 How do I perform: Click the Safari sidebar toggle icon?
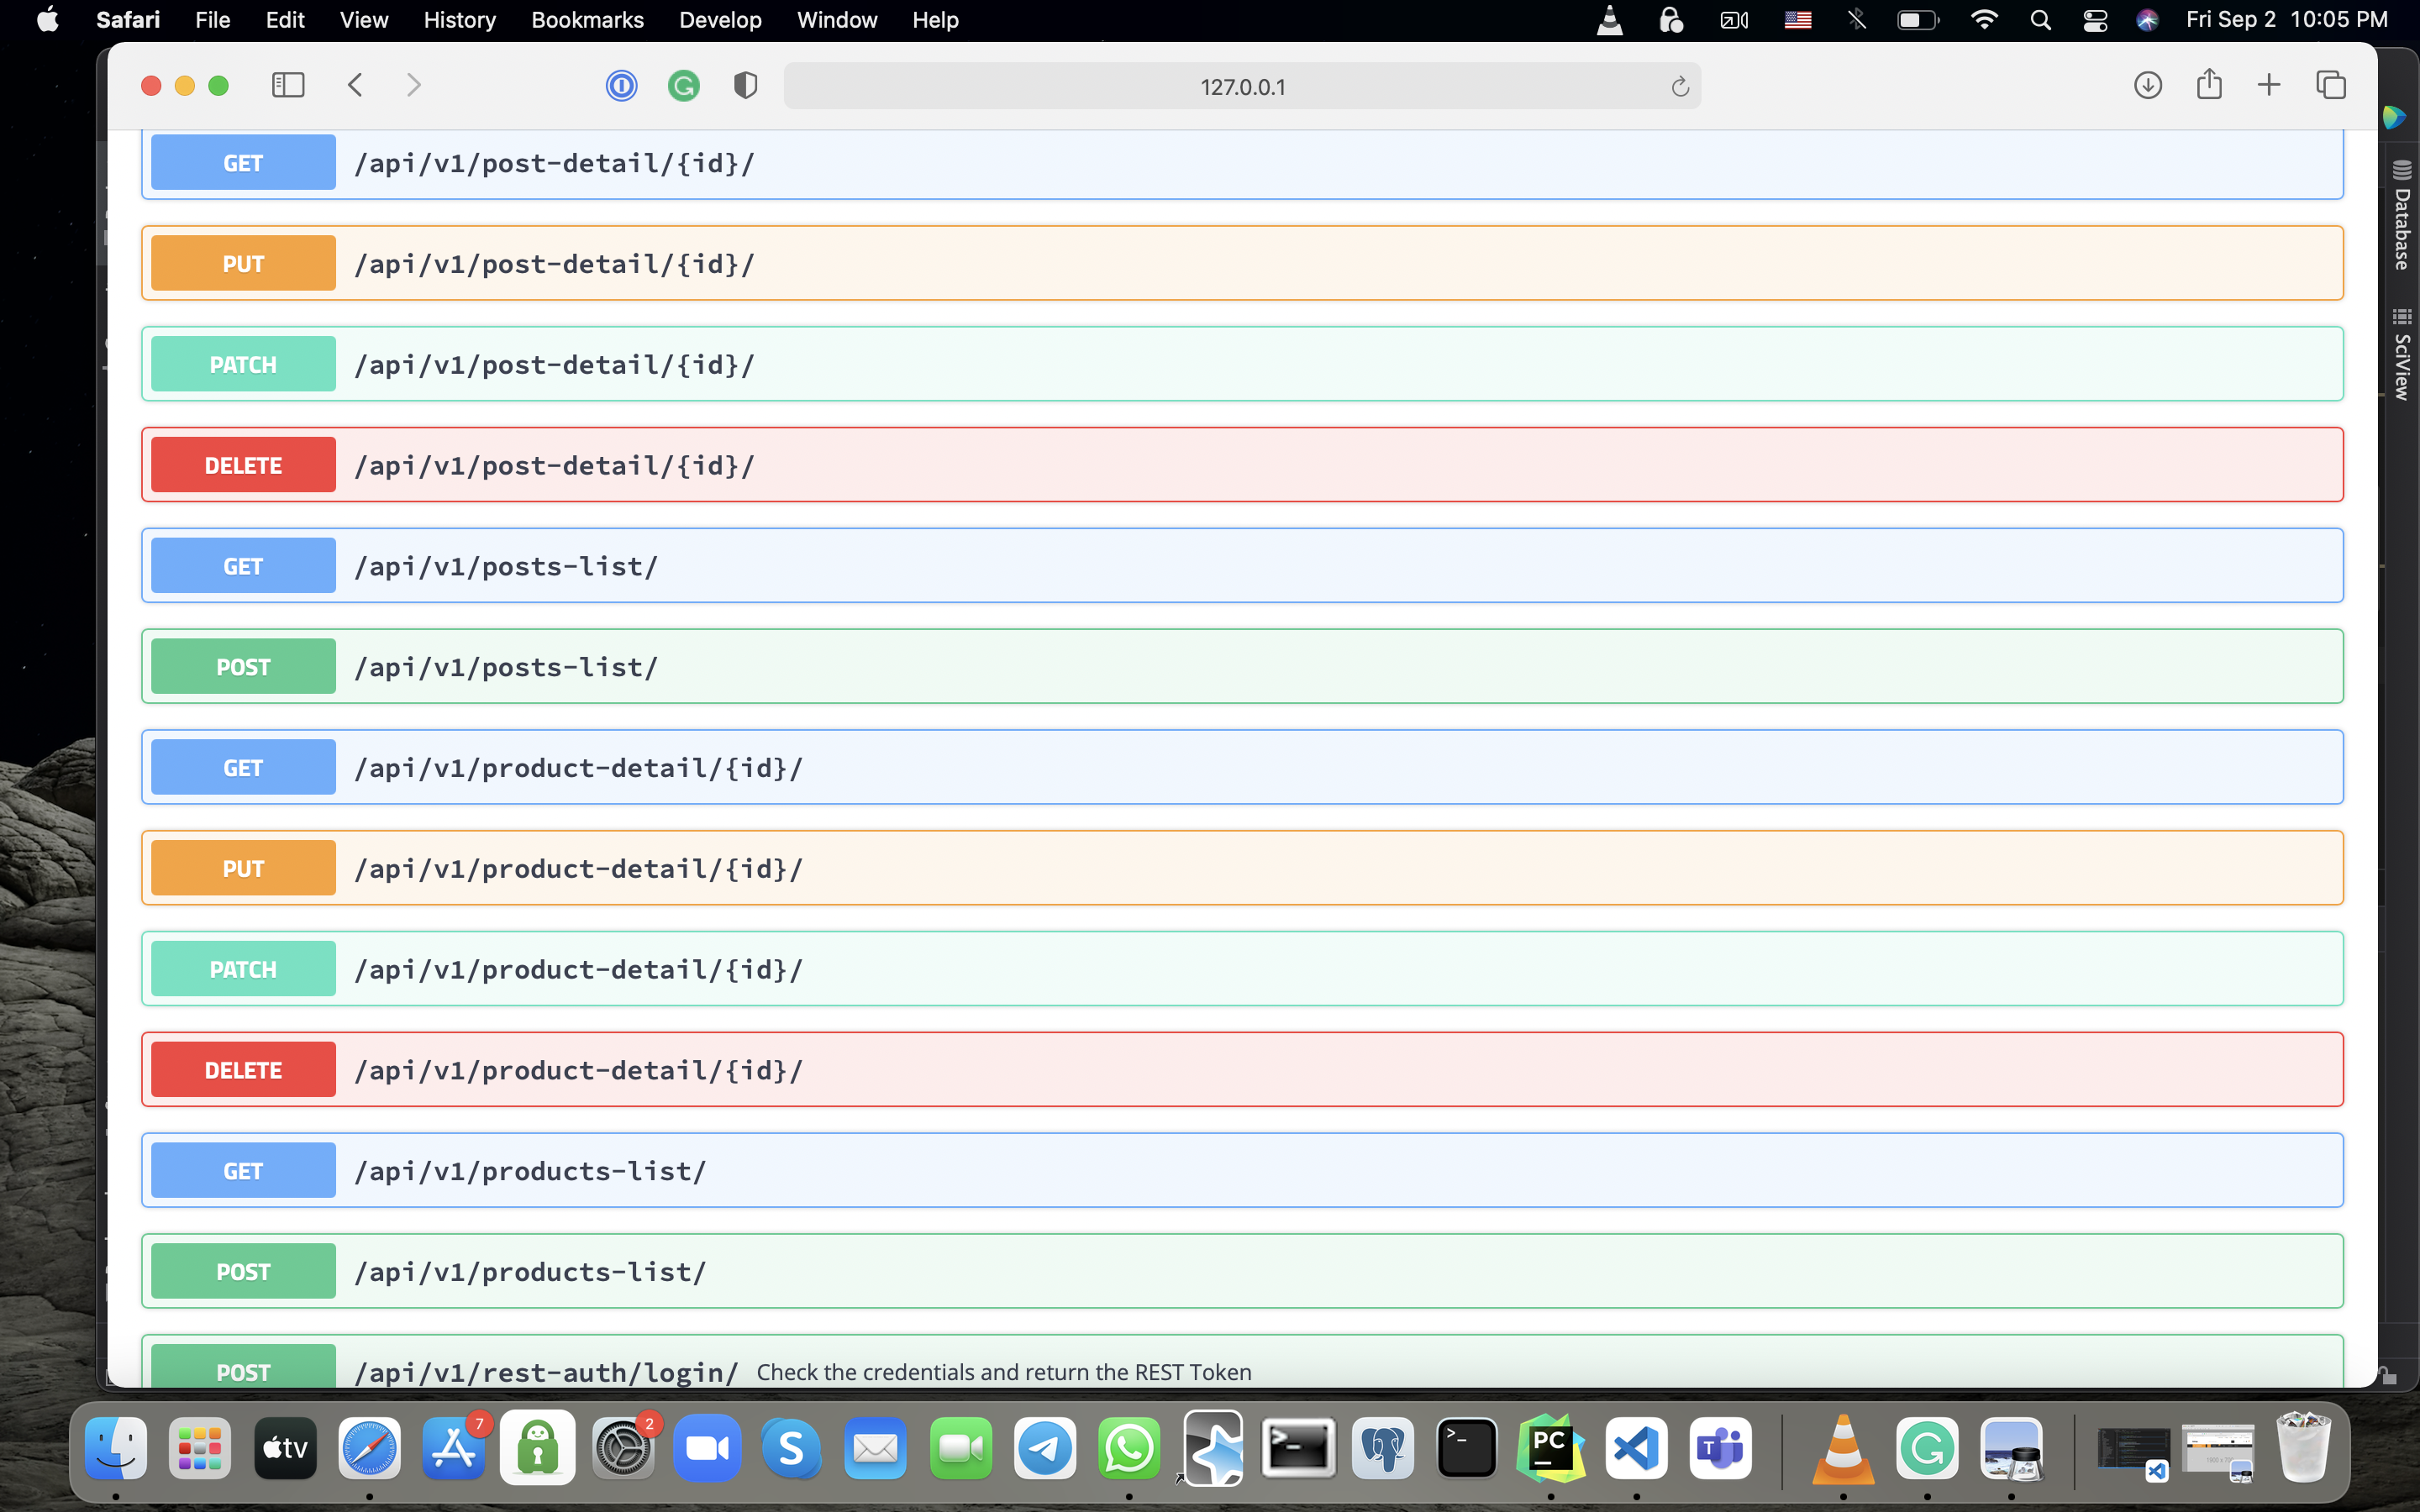coord(288,85)
